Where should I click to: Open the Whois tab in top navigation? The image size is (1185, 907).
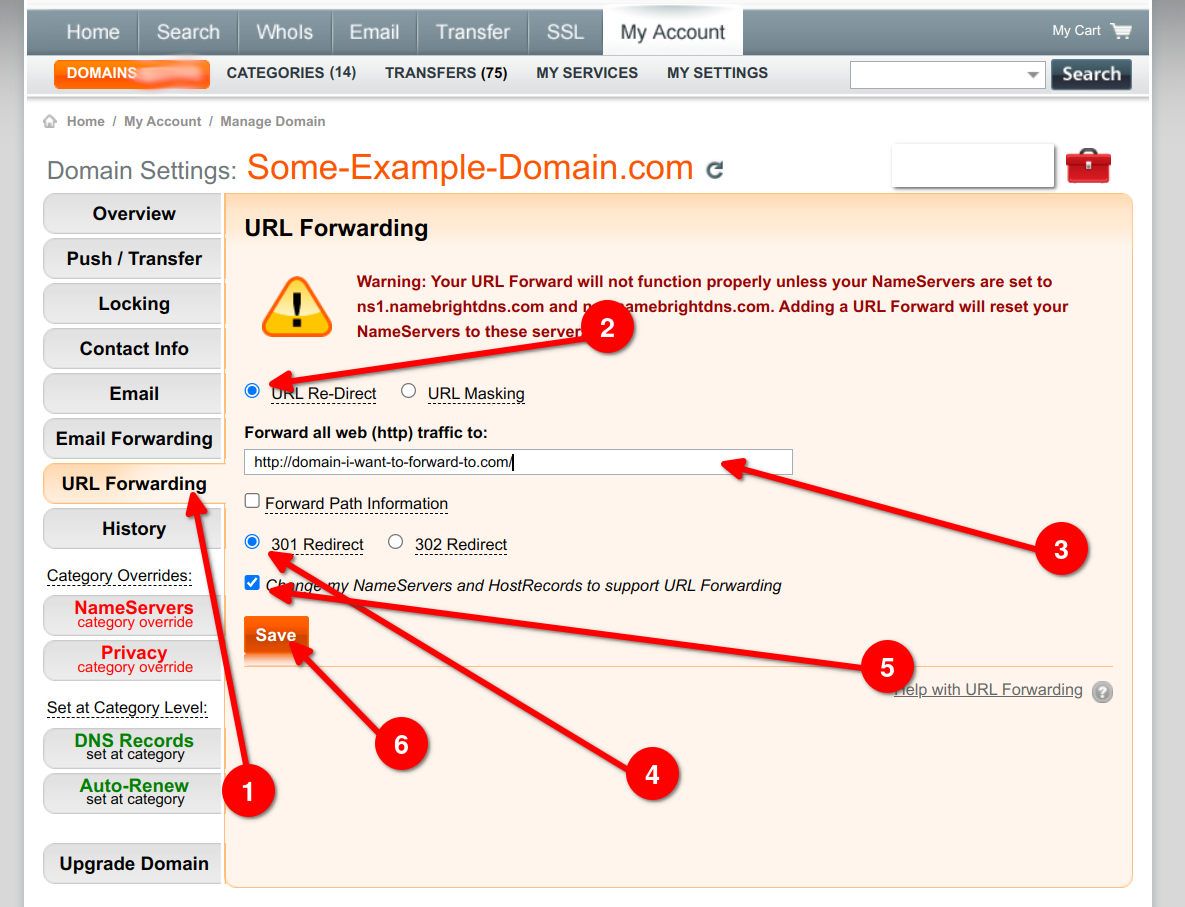point(284,32)
